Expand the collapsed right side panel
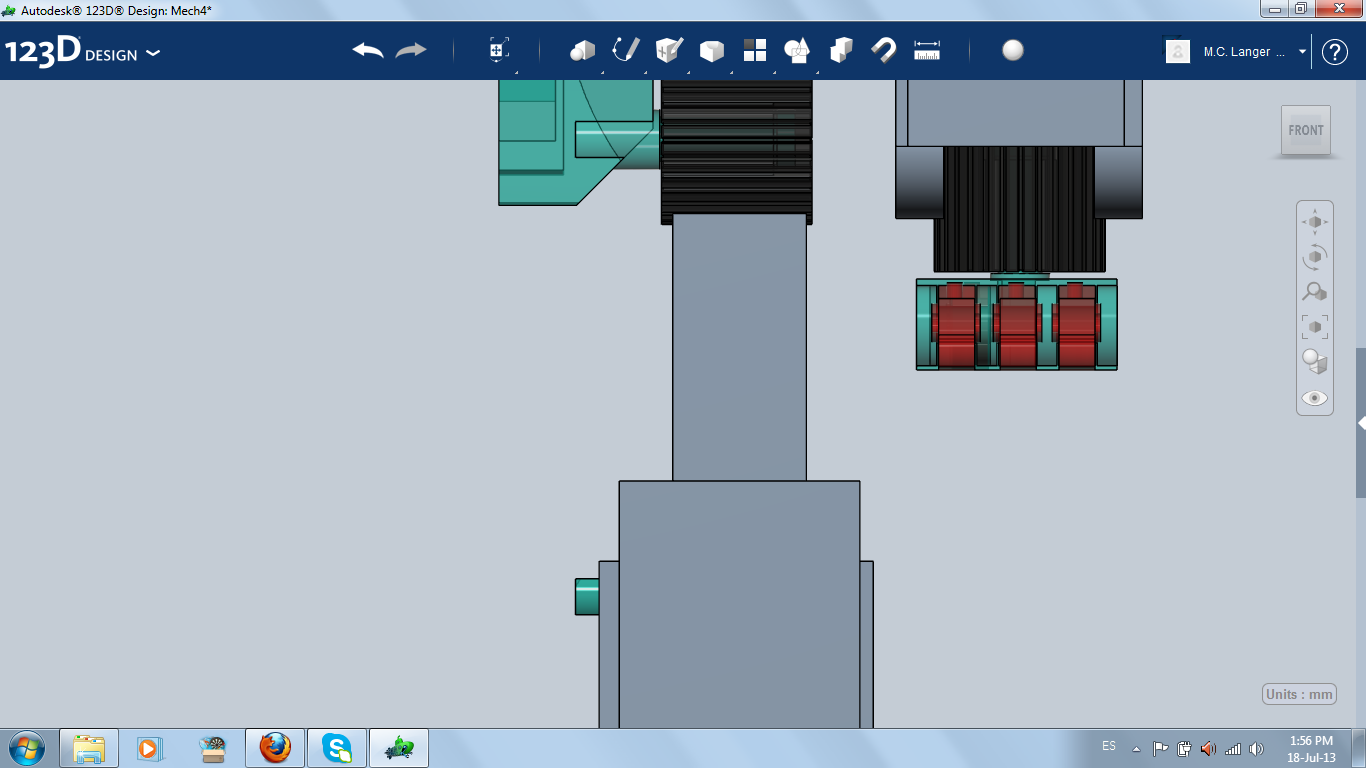Screen dimensions: 1366x768 click(x=1361, y=423)
